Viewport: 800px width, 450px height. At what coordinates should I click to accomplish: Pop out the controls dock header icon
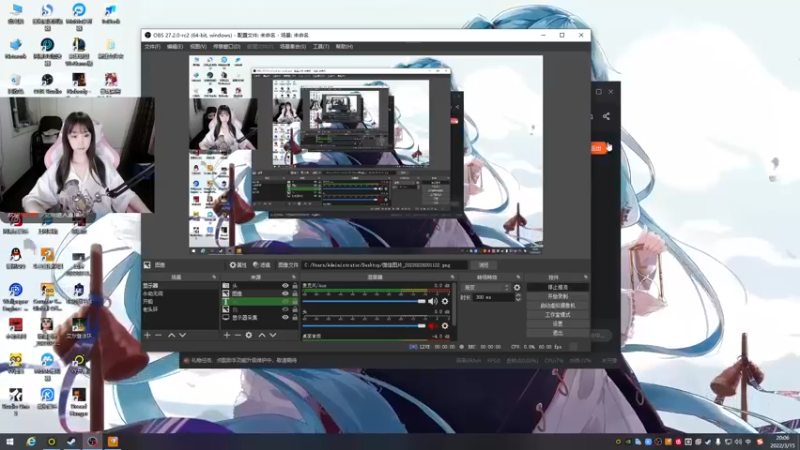click(585, 277)
